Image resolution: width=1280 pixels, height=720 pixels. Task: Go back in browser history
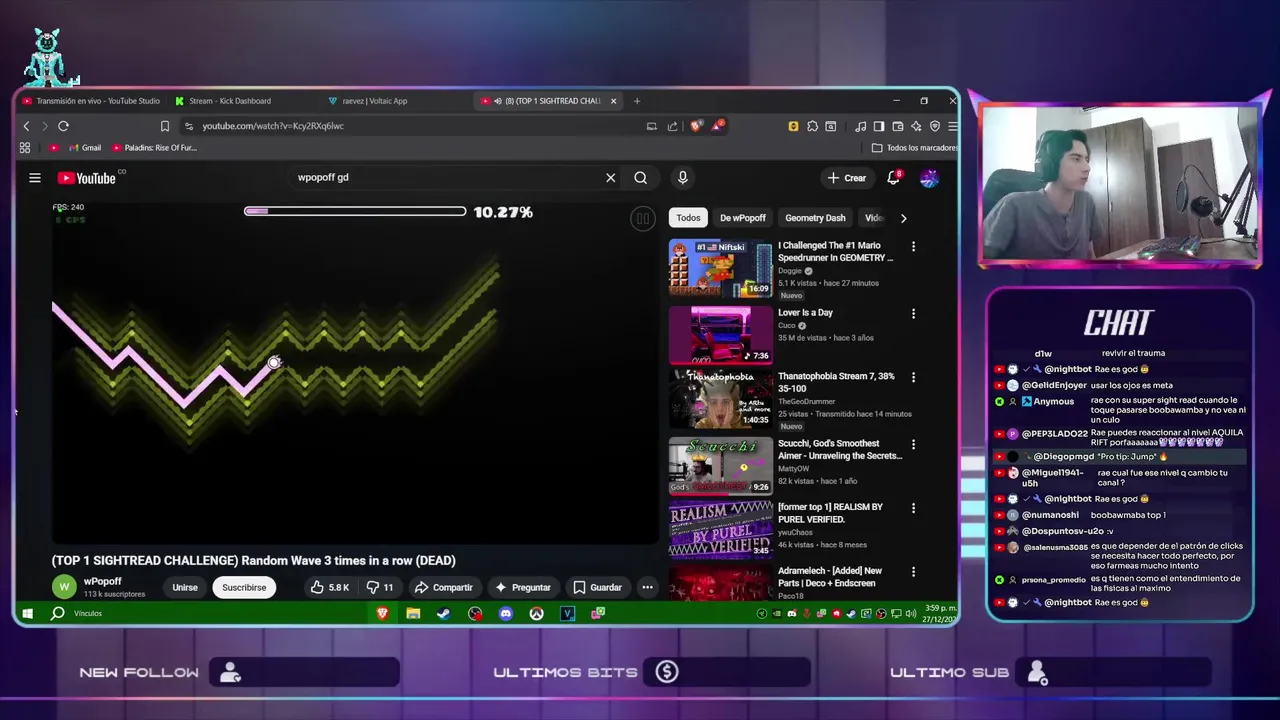pyautogui.click(x=26, y=126)
